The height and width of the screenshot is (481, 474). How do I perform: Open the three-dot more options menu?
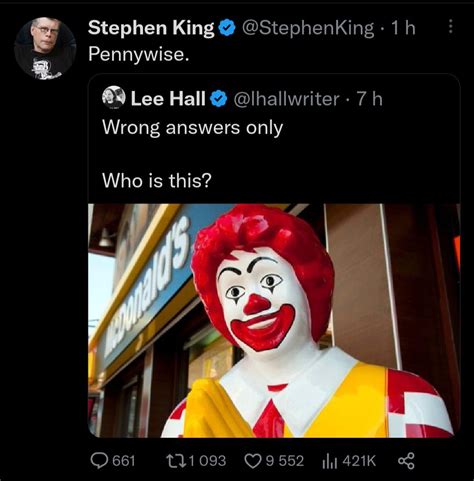tap(450, 26)
